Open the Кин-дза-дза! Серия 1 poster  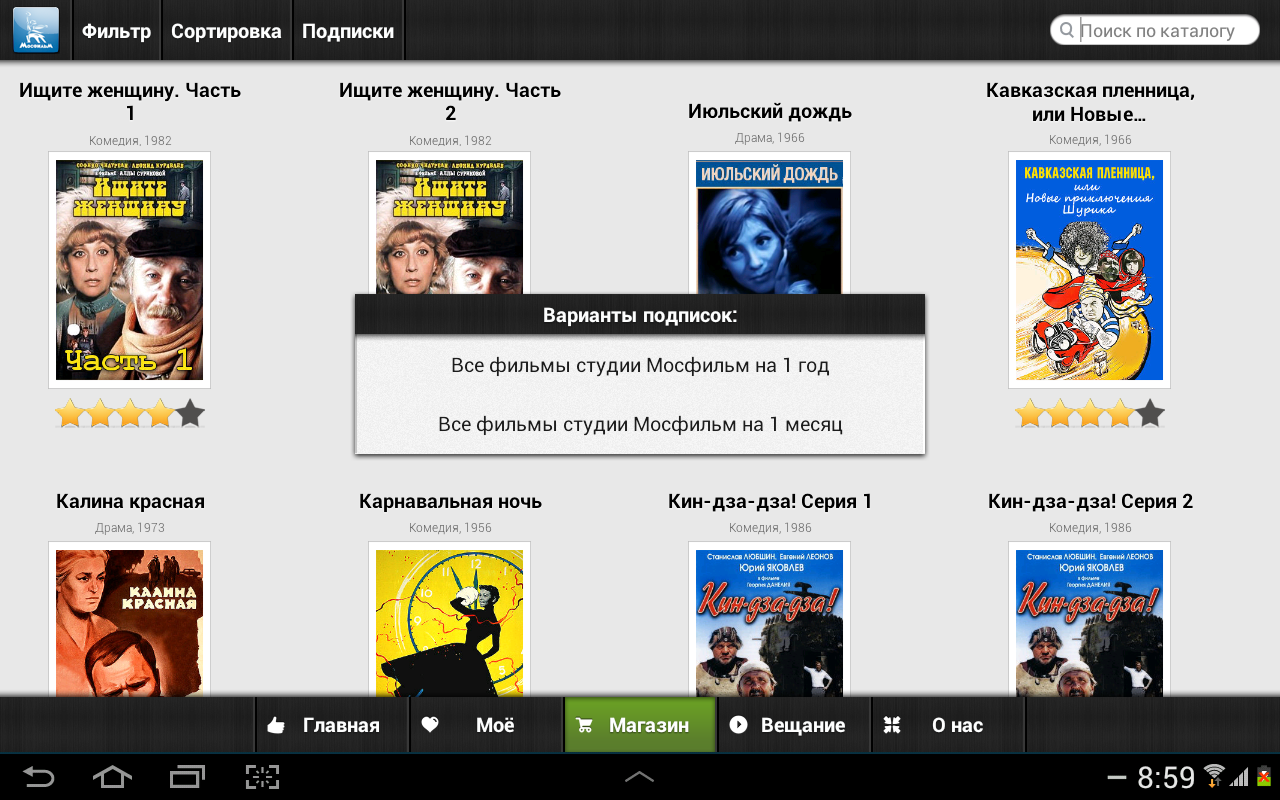click(x=770, y=620)
